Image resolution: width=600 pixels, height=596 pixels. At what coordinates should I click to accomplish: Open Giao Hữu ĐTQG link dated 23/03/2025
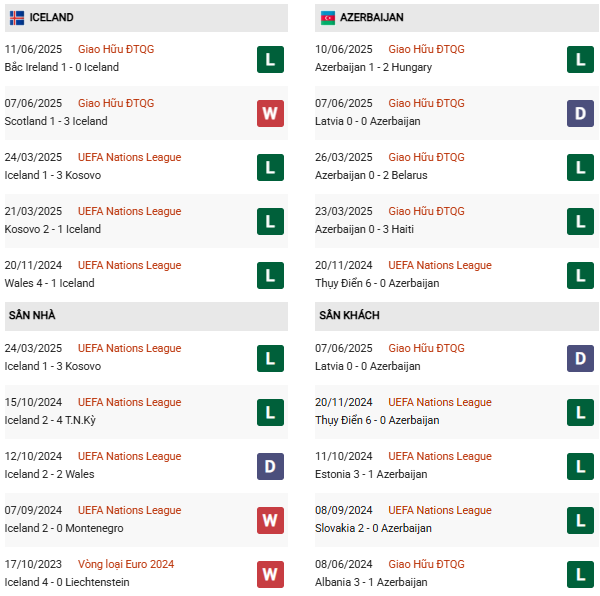[x=426, y=211]
